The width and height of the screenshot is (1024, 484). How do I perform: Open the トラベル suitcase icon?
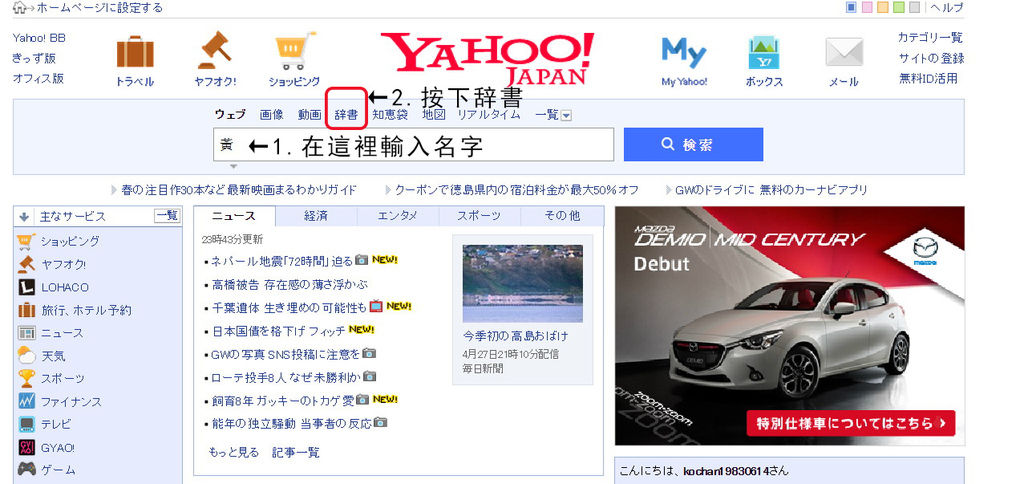[x=135, y=53]
